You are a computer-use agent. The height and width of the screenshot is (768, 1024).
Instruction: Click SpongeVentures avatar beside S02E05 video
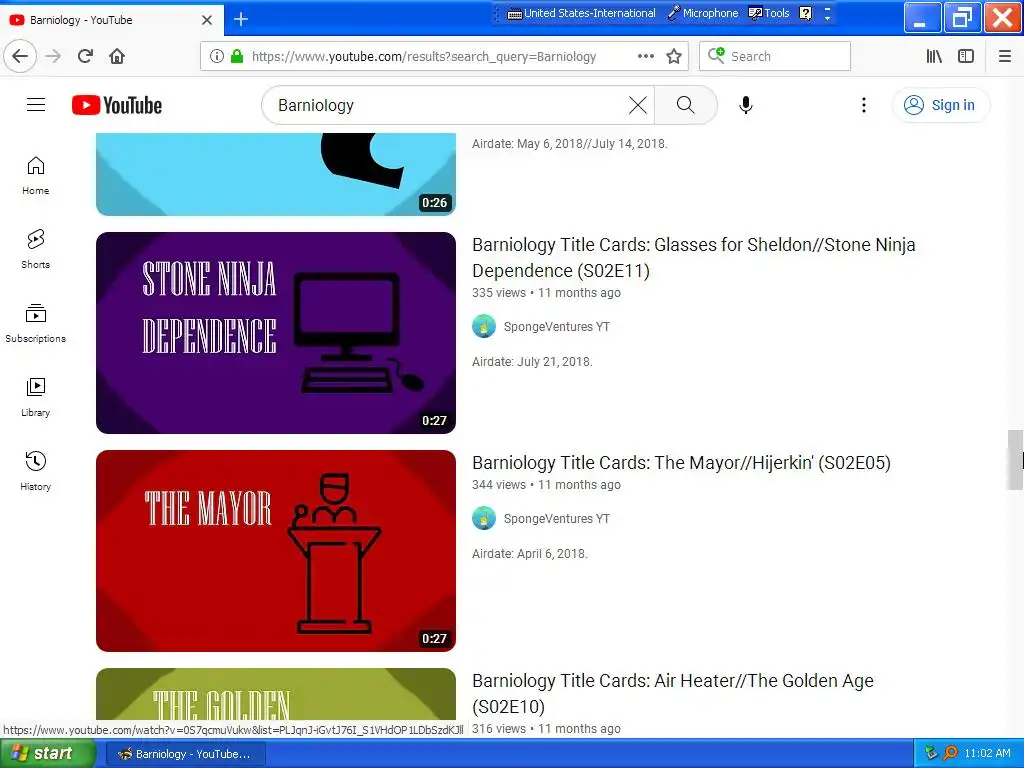pos(484,519)
